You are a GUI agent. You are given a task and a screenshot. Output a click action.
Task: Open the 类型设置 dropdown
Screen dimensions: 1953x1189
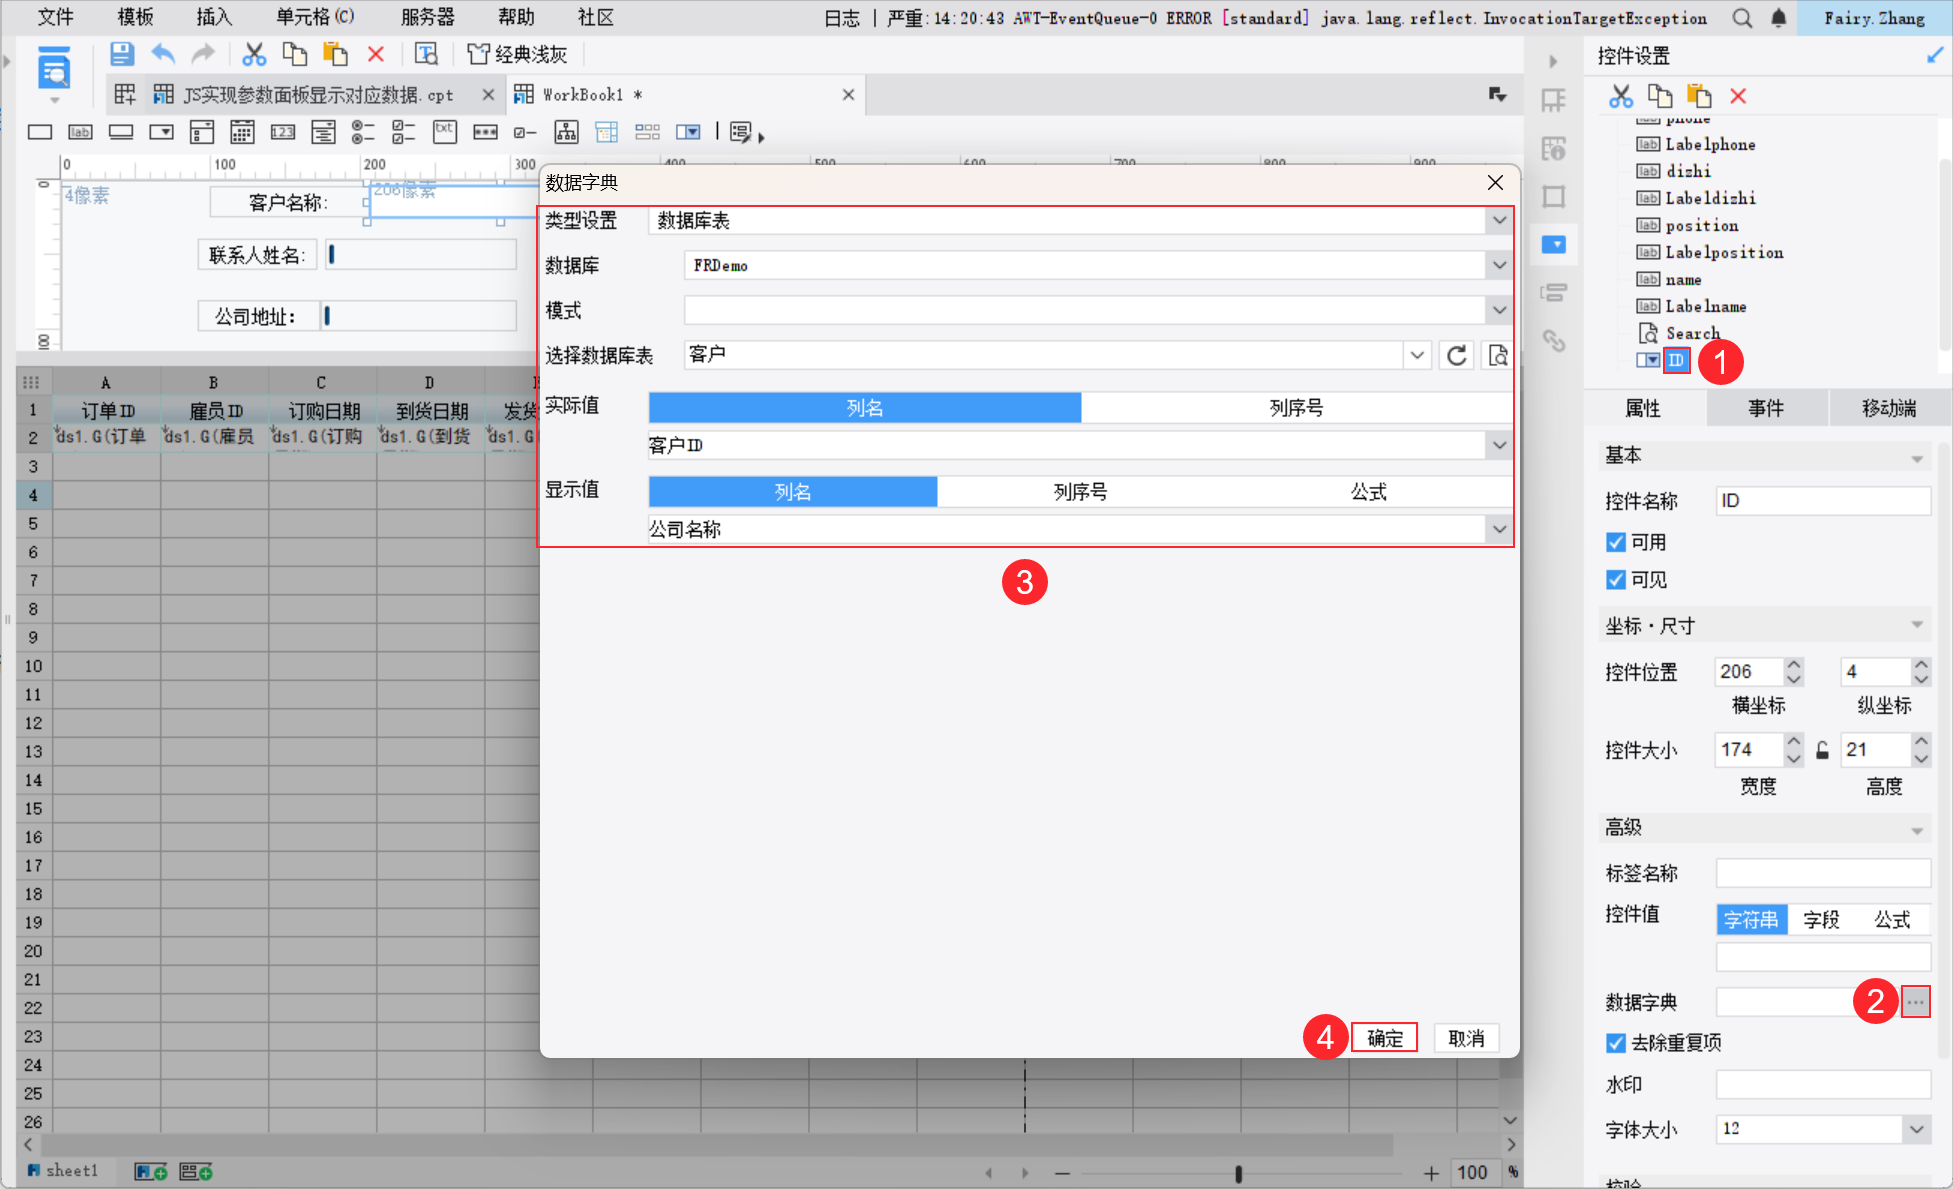pos(1499,221)
